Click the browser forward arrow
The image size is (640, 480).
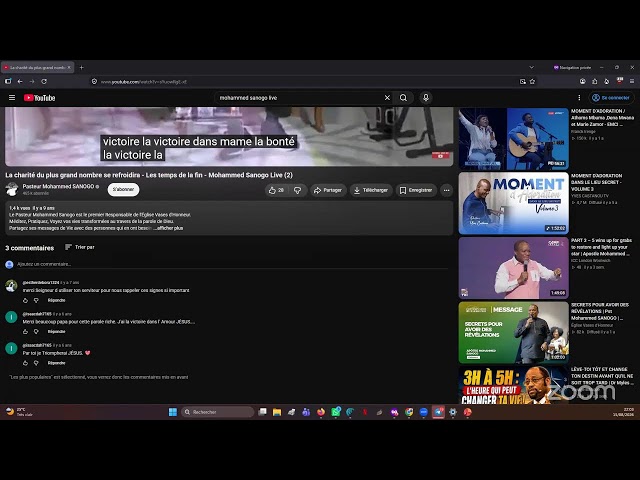pyautogui.click(x=32, y=81)
